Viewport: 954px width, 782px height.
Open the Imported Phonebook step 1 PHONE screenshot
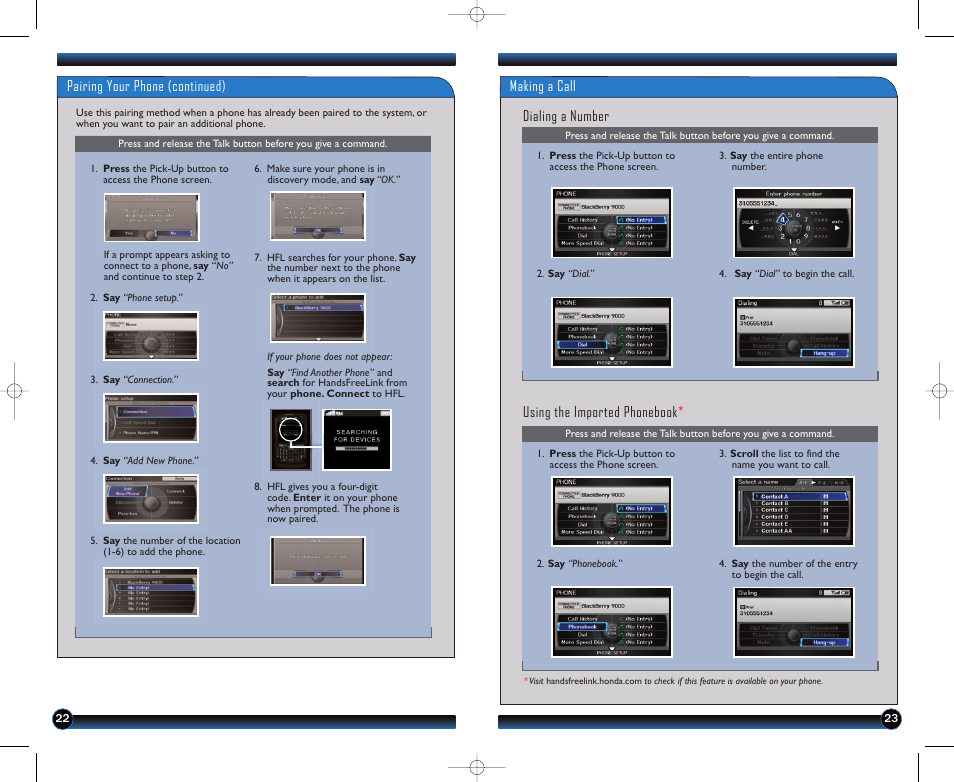[612, 511]
